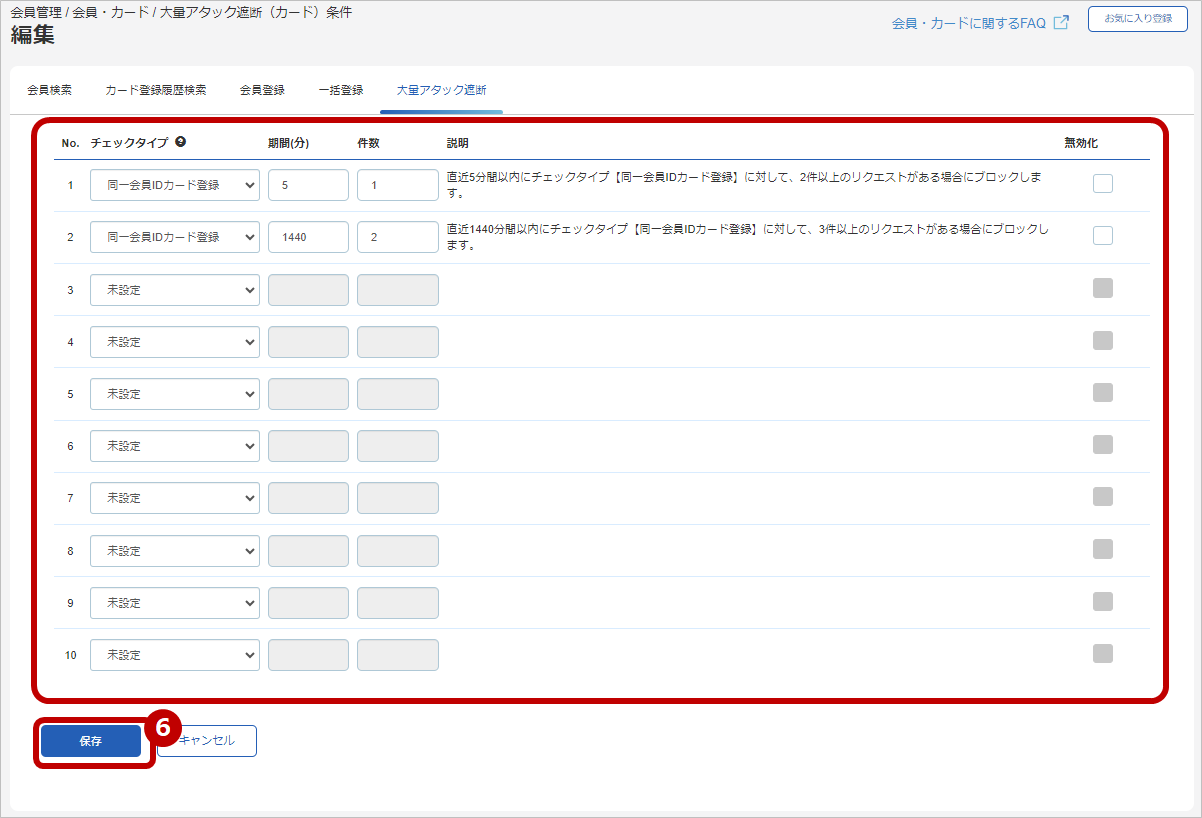Switch to カード登録履歴検索 tab
This screenshot has height=818, width=1202.
pyautogui.click(x=156, y=90)
